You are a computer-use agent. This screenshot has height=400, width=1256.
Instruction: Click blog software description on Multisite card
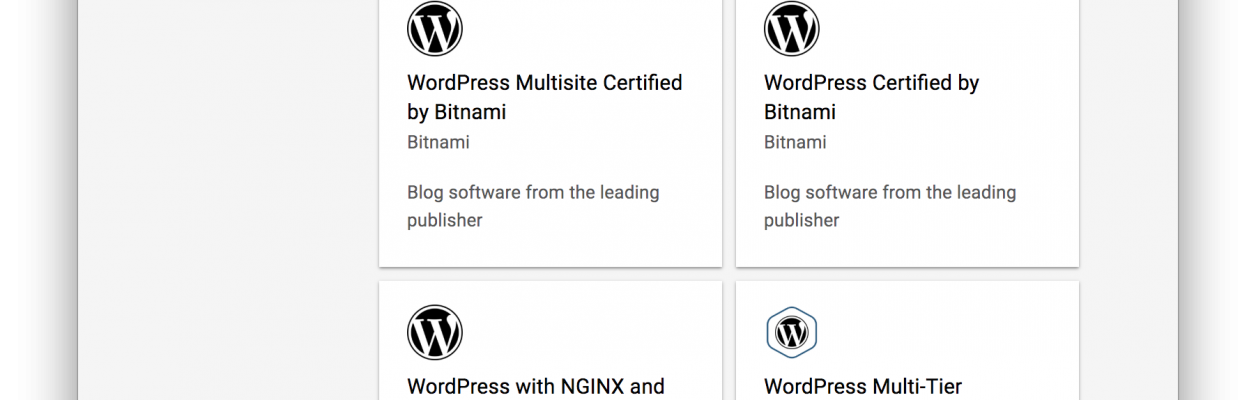coord(533,206)
